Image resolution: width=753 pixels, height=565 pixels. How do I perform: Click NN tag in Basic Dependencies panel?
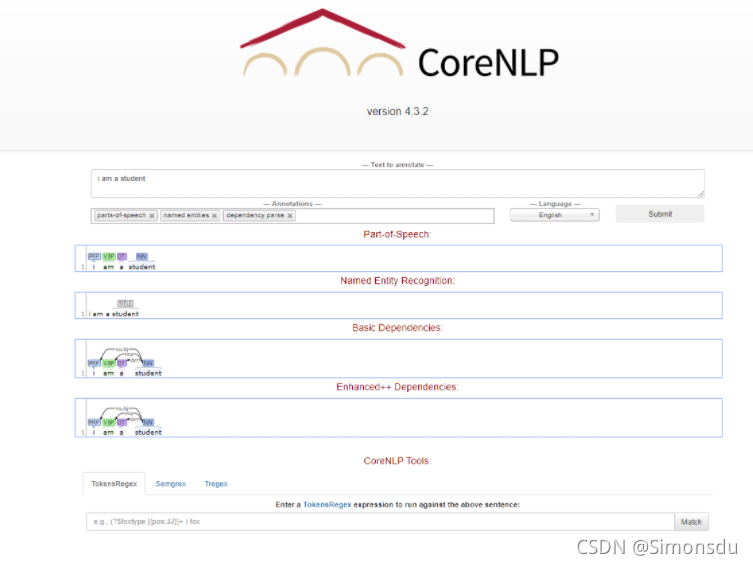point(148,363)
